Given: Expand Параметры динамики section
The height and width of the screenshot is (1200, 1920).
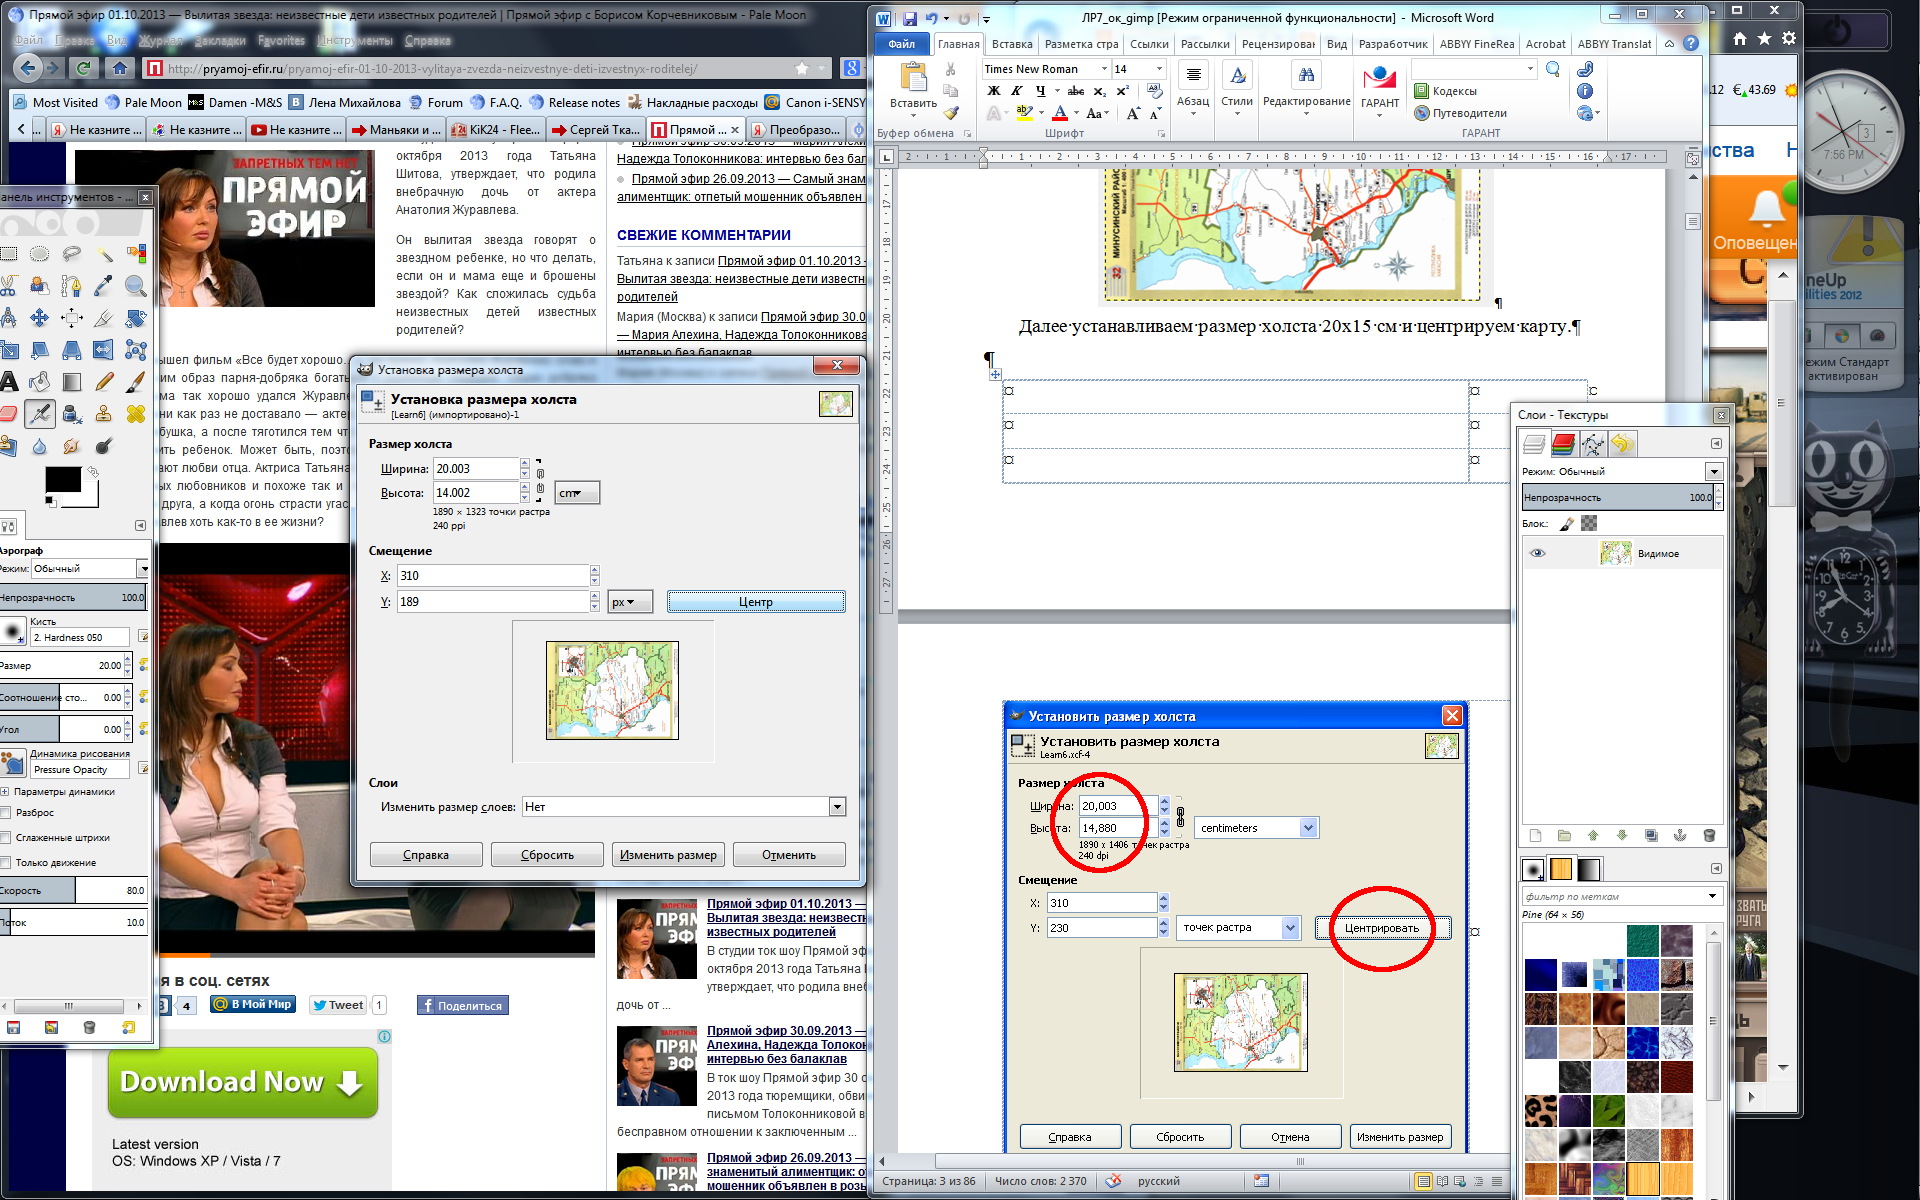Looking at the screenshot, I should click(5, 792).
